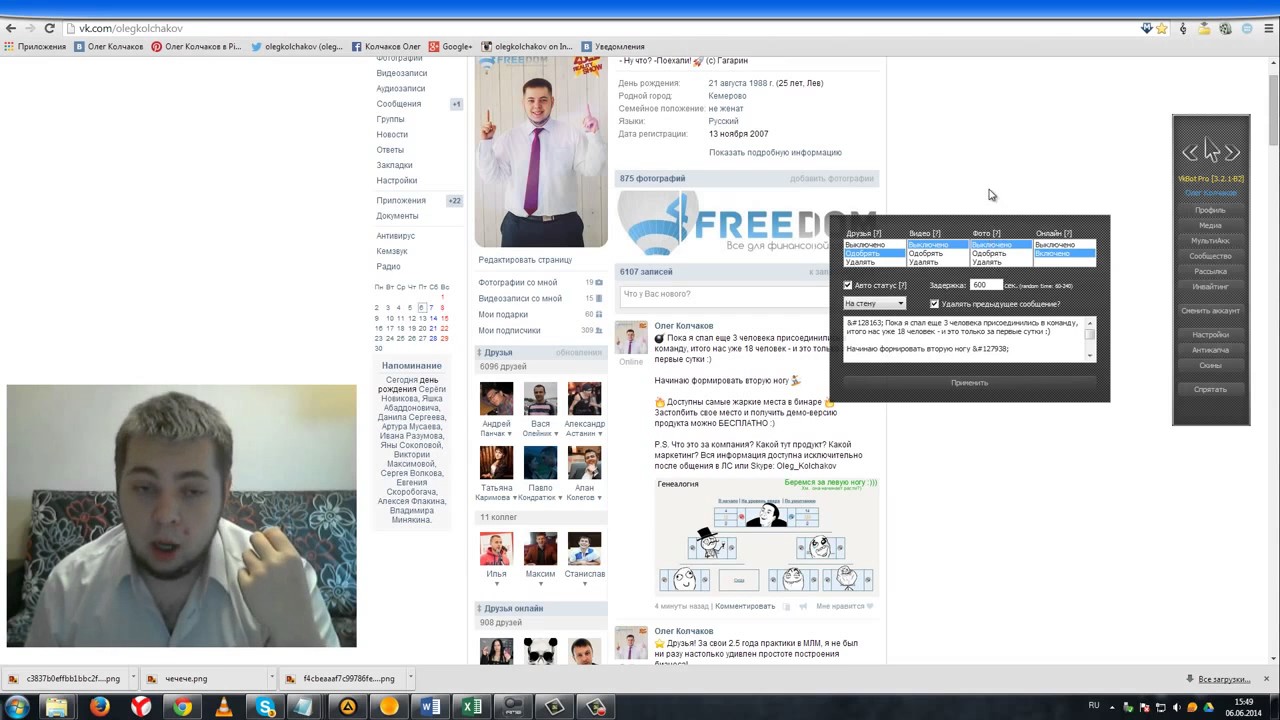Open menu arrow under friend Андрей Панчак
This screenshot has height=720, width=1280.
(x=511, y=434)
